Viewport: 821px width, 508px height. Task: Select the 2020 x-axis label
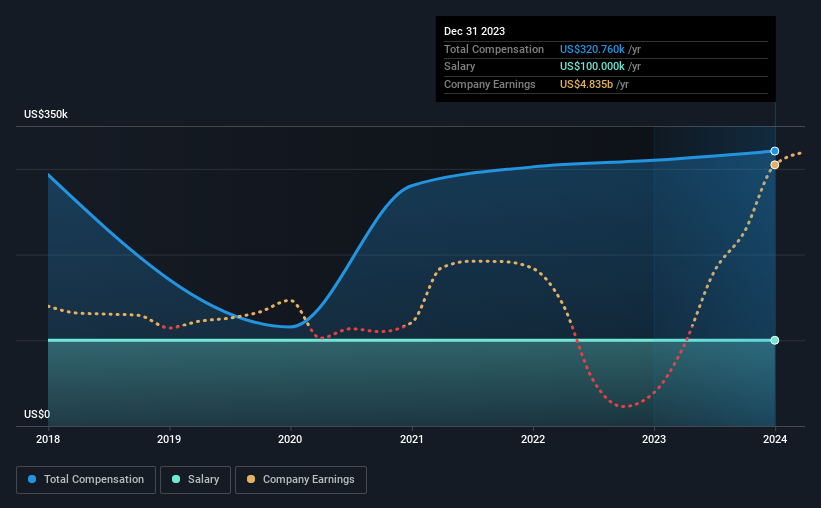point(290,439)
